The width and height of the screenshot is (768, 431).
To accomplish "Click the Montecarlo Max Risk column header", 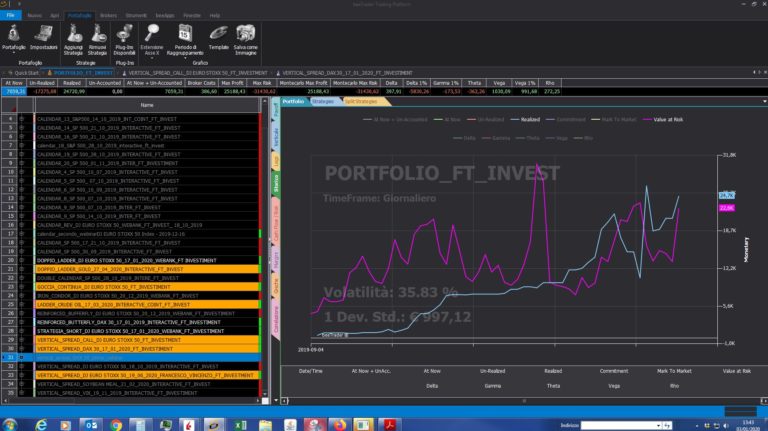I will (x=355, y=83).
